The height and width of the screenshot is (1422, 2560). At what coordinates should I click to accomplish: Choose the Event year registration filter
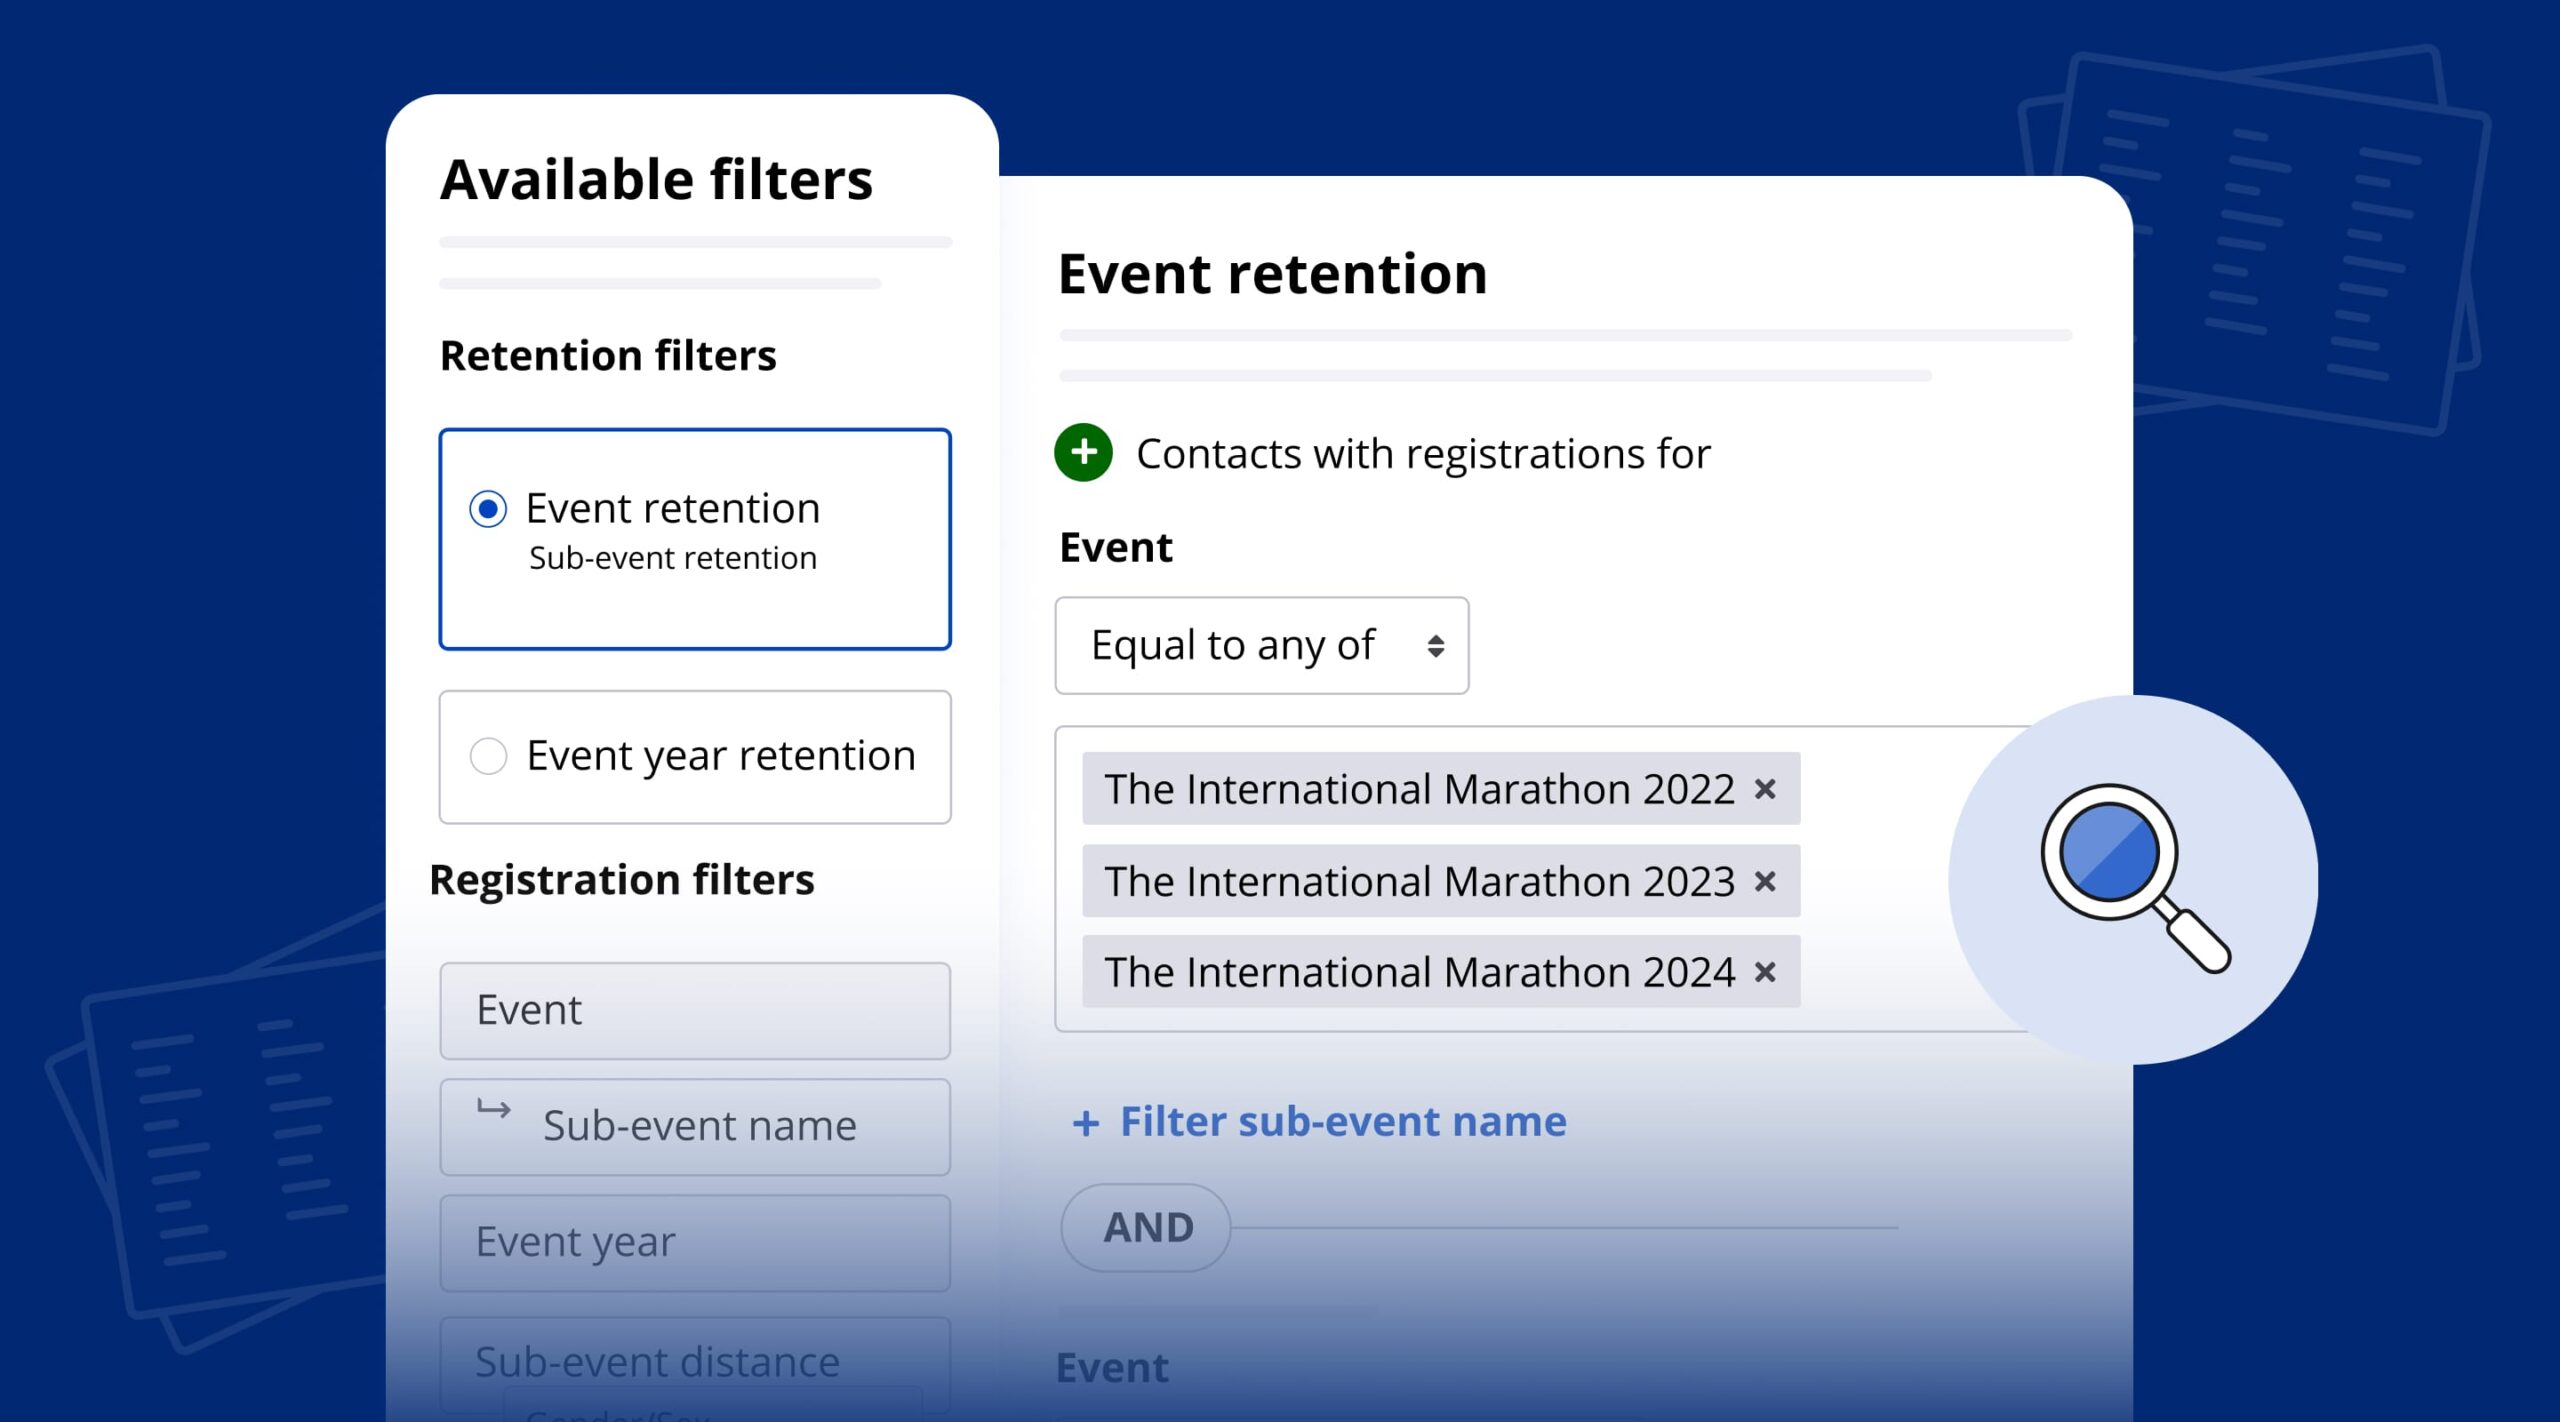point(694,1243)
